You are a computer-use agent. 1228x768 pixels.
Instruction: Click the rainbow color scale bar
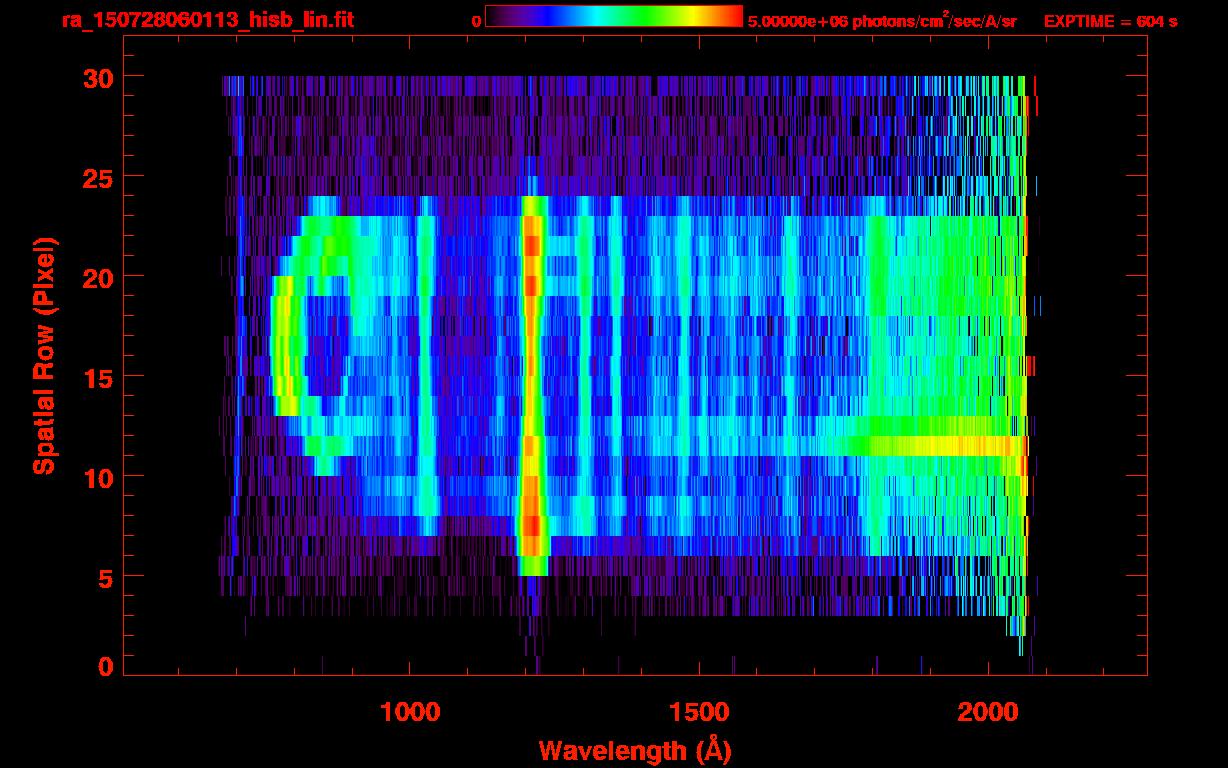point(614,16)
